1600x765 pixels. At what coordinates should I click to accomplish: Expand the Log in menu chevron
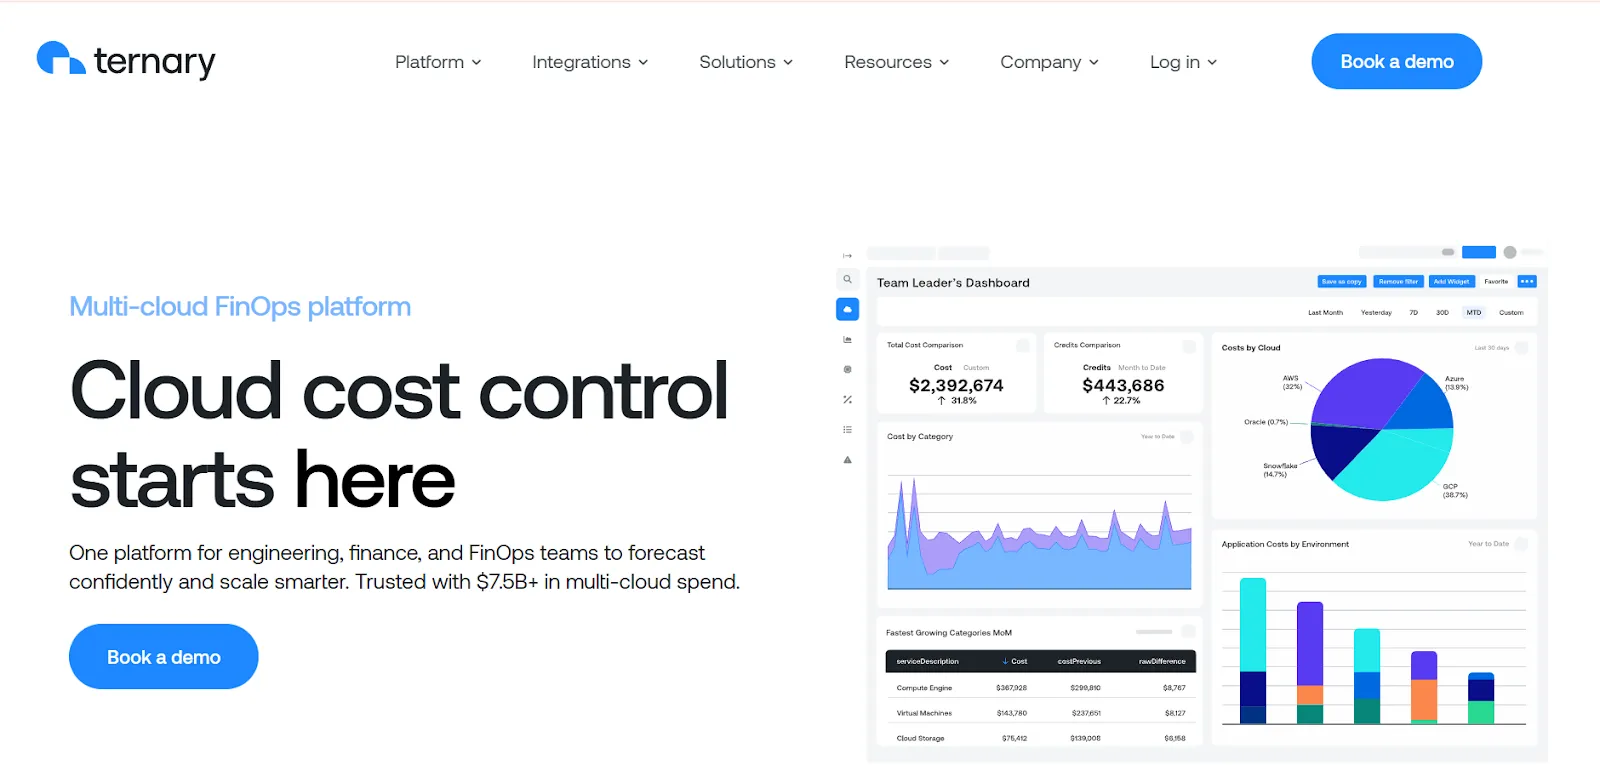1212,62
